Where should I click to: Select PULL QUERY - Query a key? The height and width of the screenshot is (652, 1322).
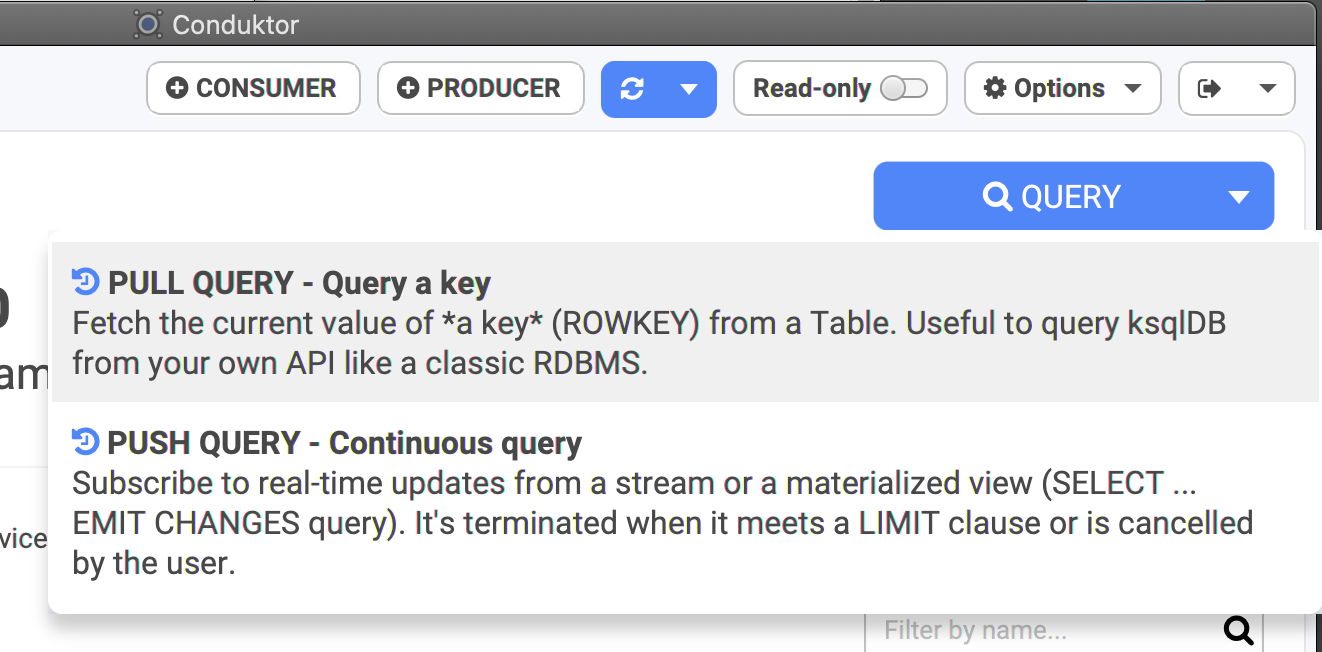pos(685,323)
